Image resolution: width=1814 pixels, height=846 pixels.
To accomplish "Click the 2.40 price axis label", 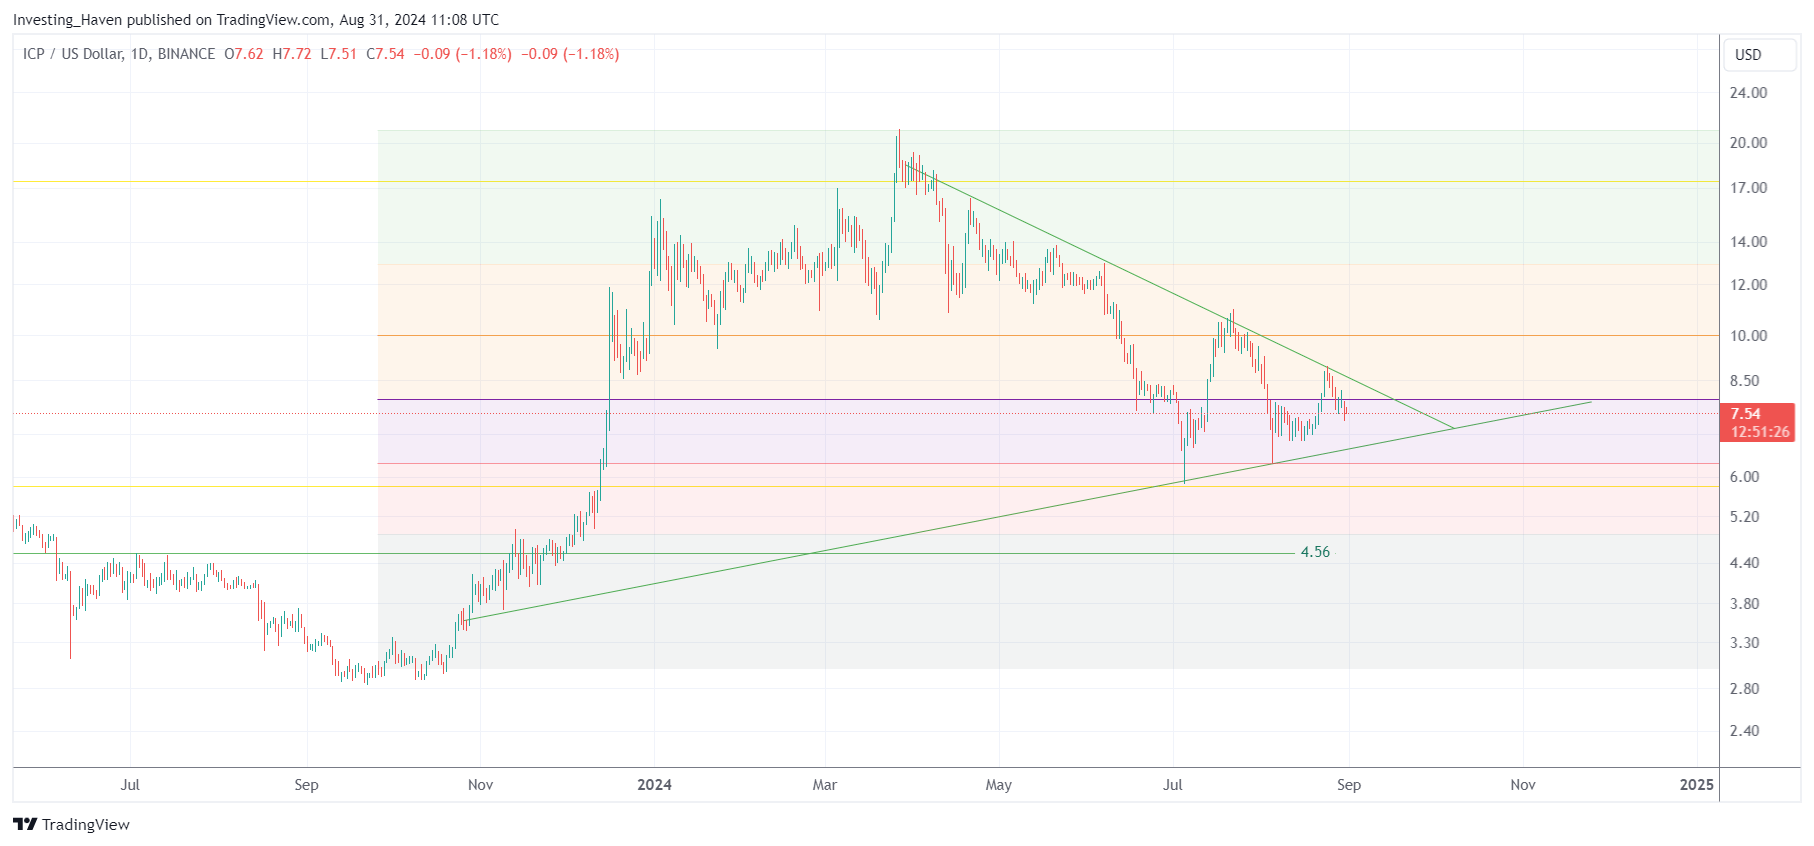I will point(1745,731).
